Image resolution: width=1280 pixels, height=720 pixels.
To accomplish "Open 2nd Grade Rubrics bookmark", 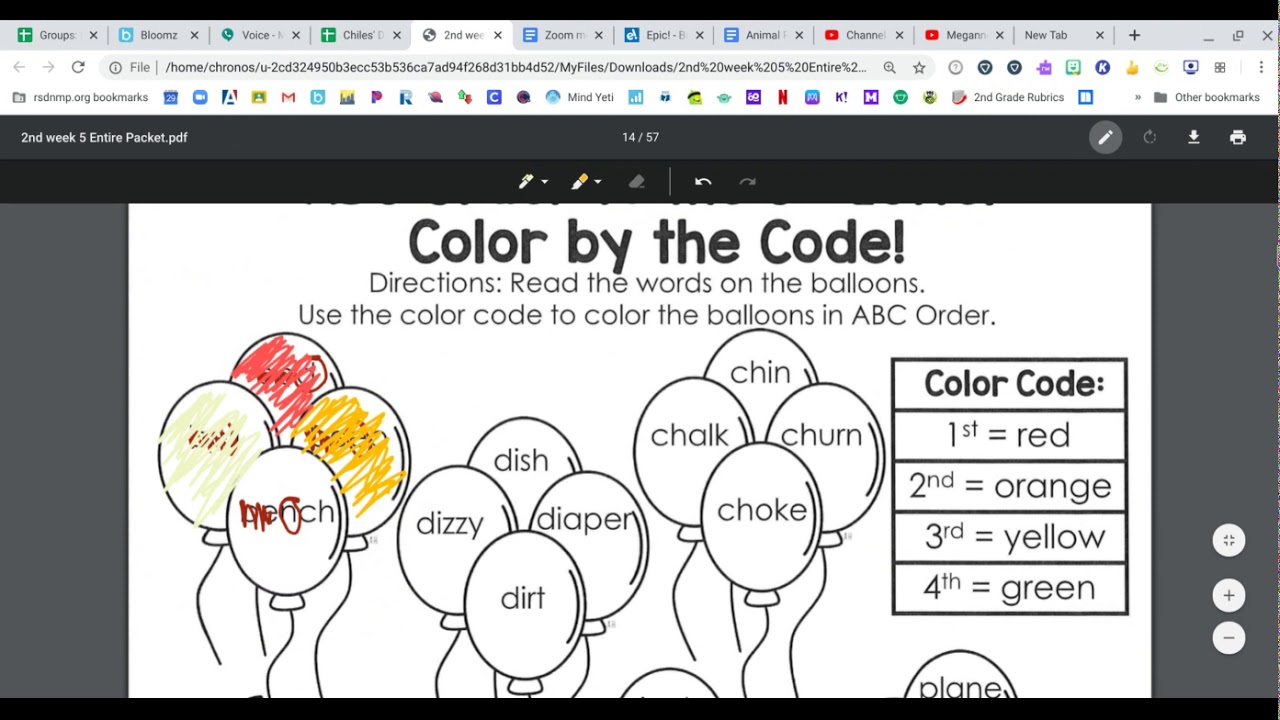I will click(1007, 97).
